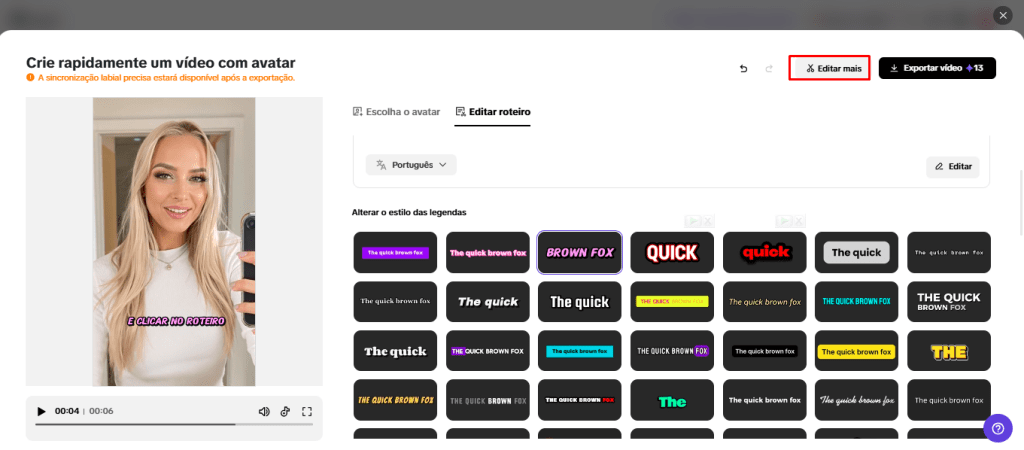
Task: Pick the green 'The' caption style
Action: [x=672, y=401]
